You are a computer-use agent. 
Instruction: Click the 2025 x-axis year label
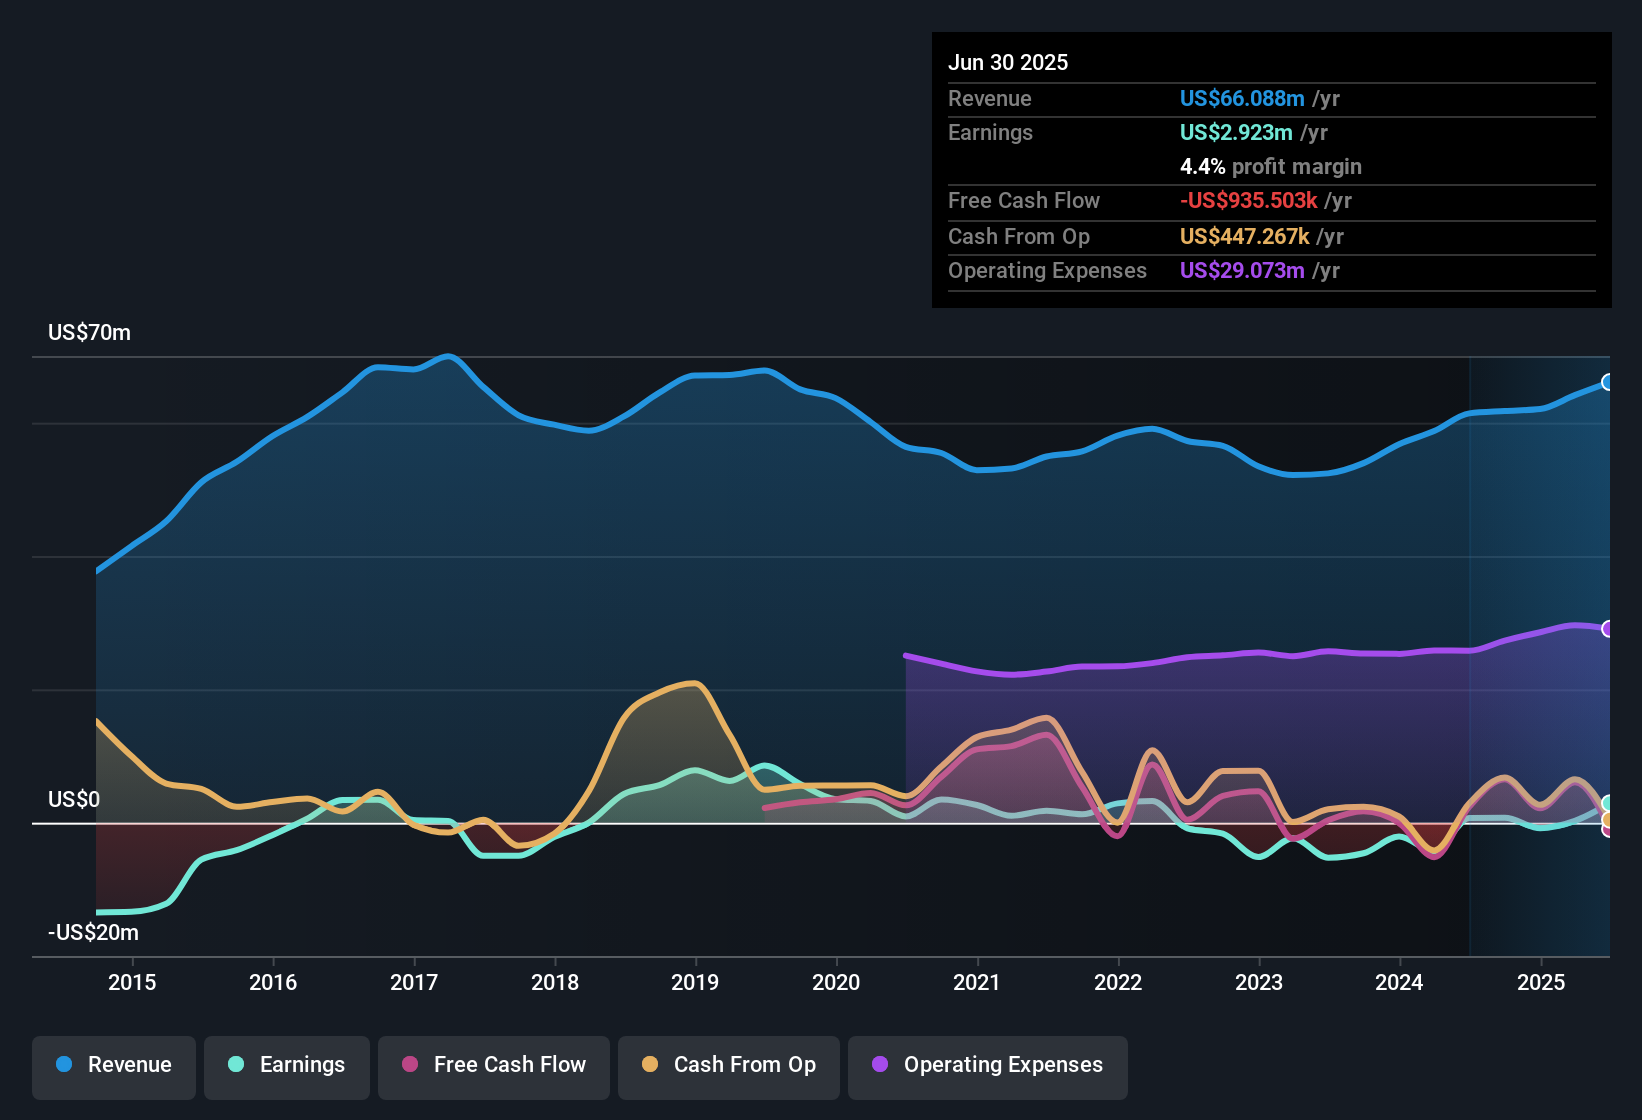click(1541, 982)
